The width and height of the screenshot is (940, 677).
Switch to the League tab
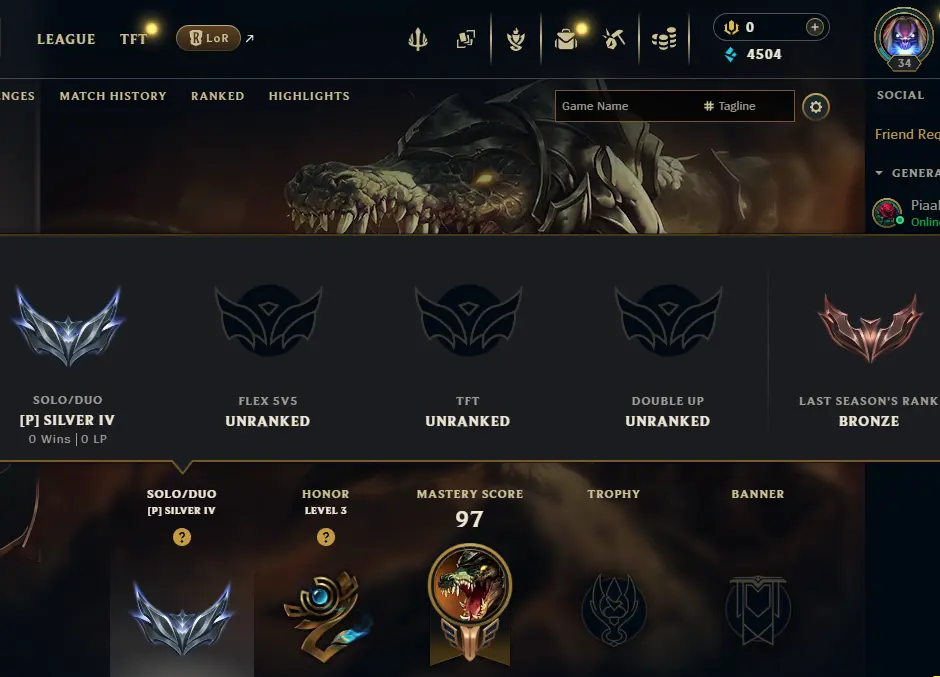(x=66, y=40)
